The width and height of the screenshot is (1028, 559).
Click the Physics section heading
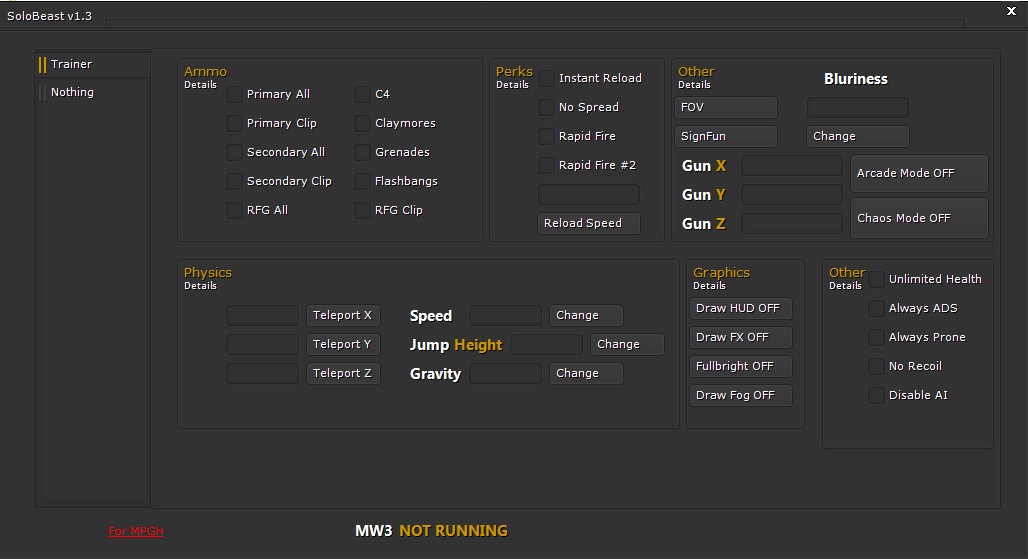(x=208, y=273)
